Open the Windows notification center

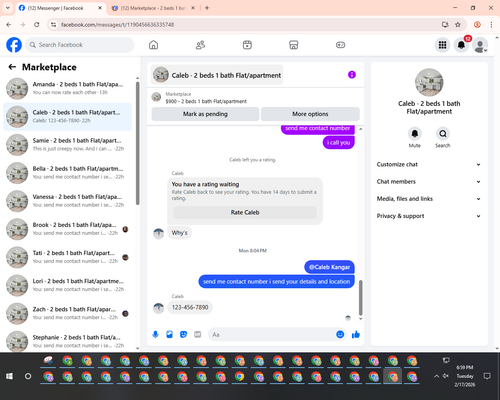[487, 376]
